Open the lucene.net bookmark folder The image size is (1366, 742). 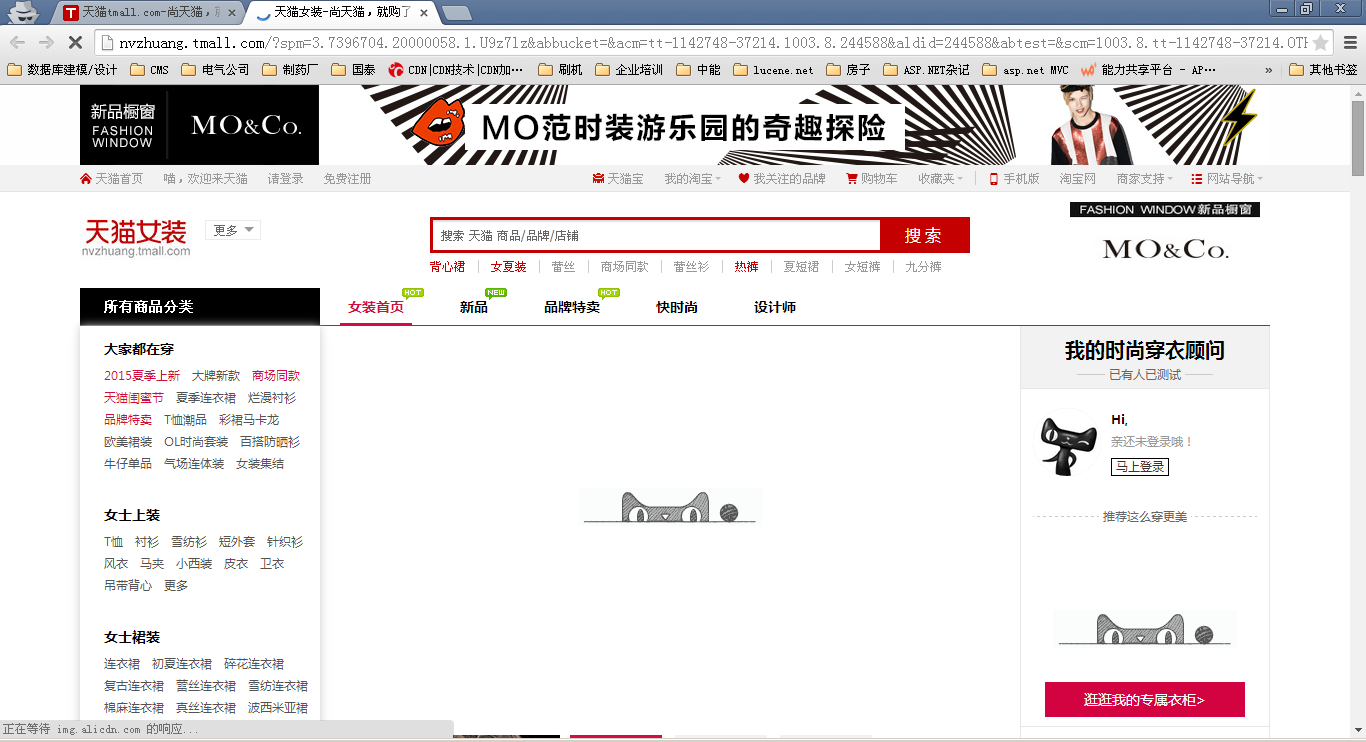(x=774, y=70)
